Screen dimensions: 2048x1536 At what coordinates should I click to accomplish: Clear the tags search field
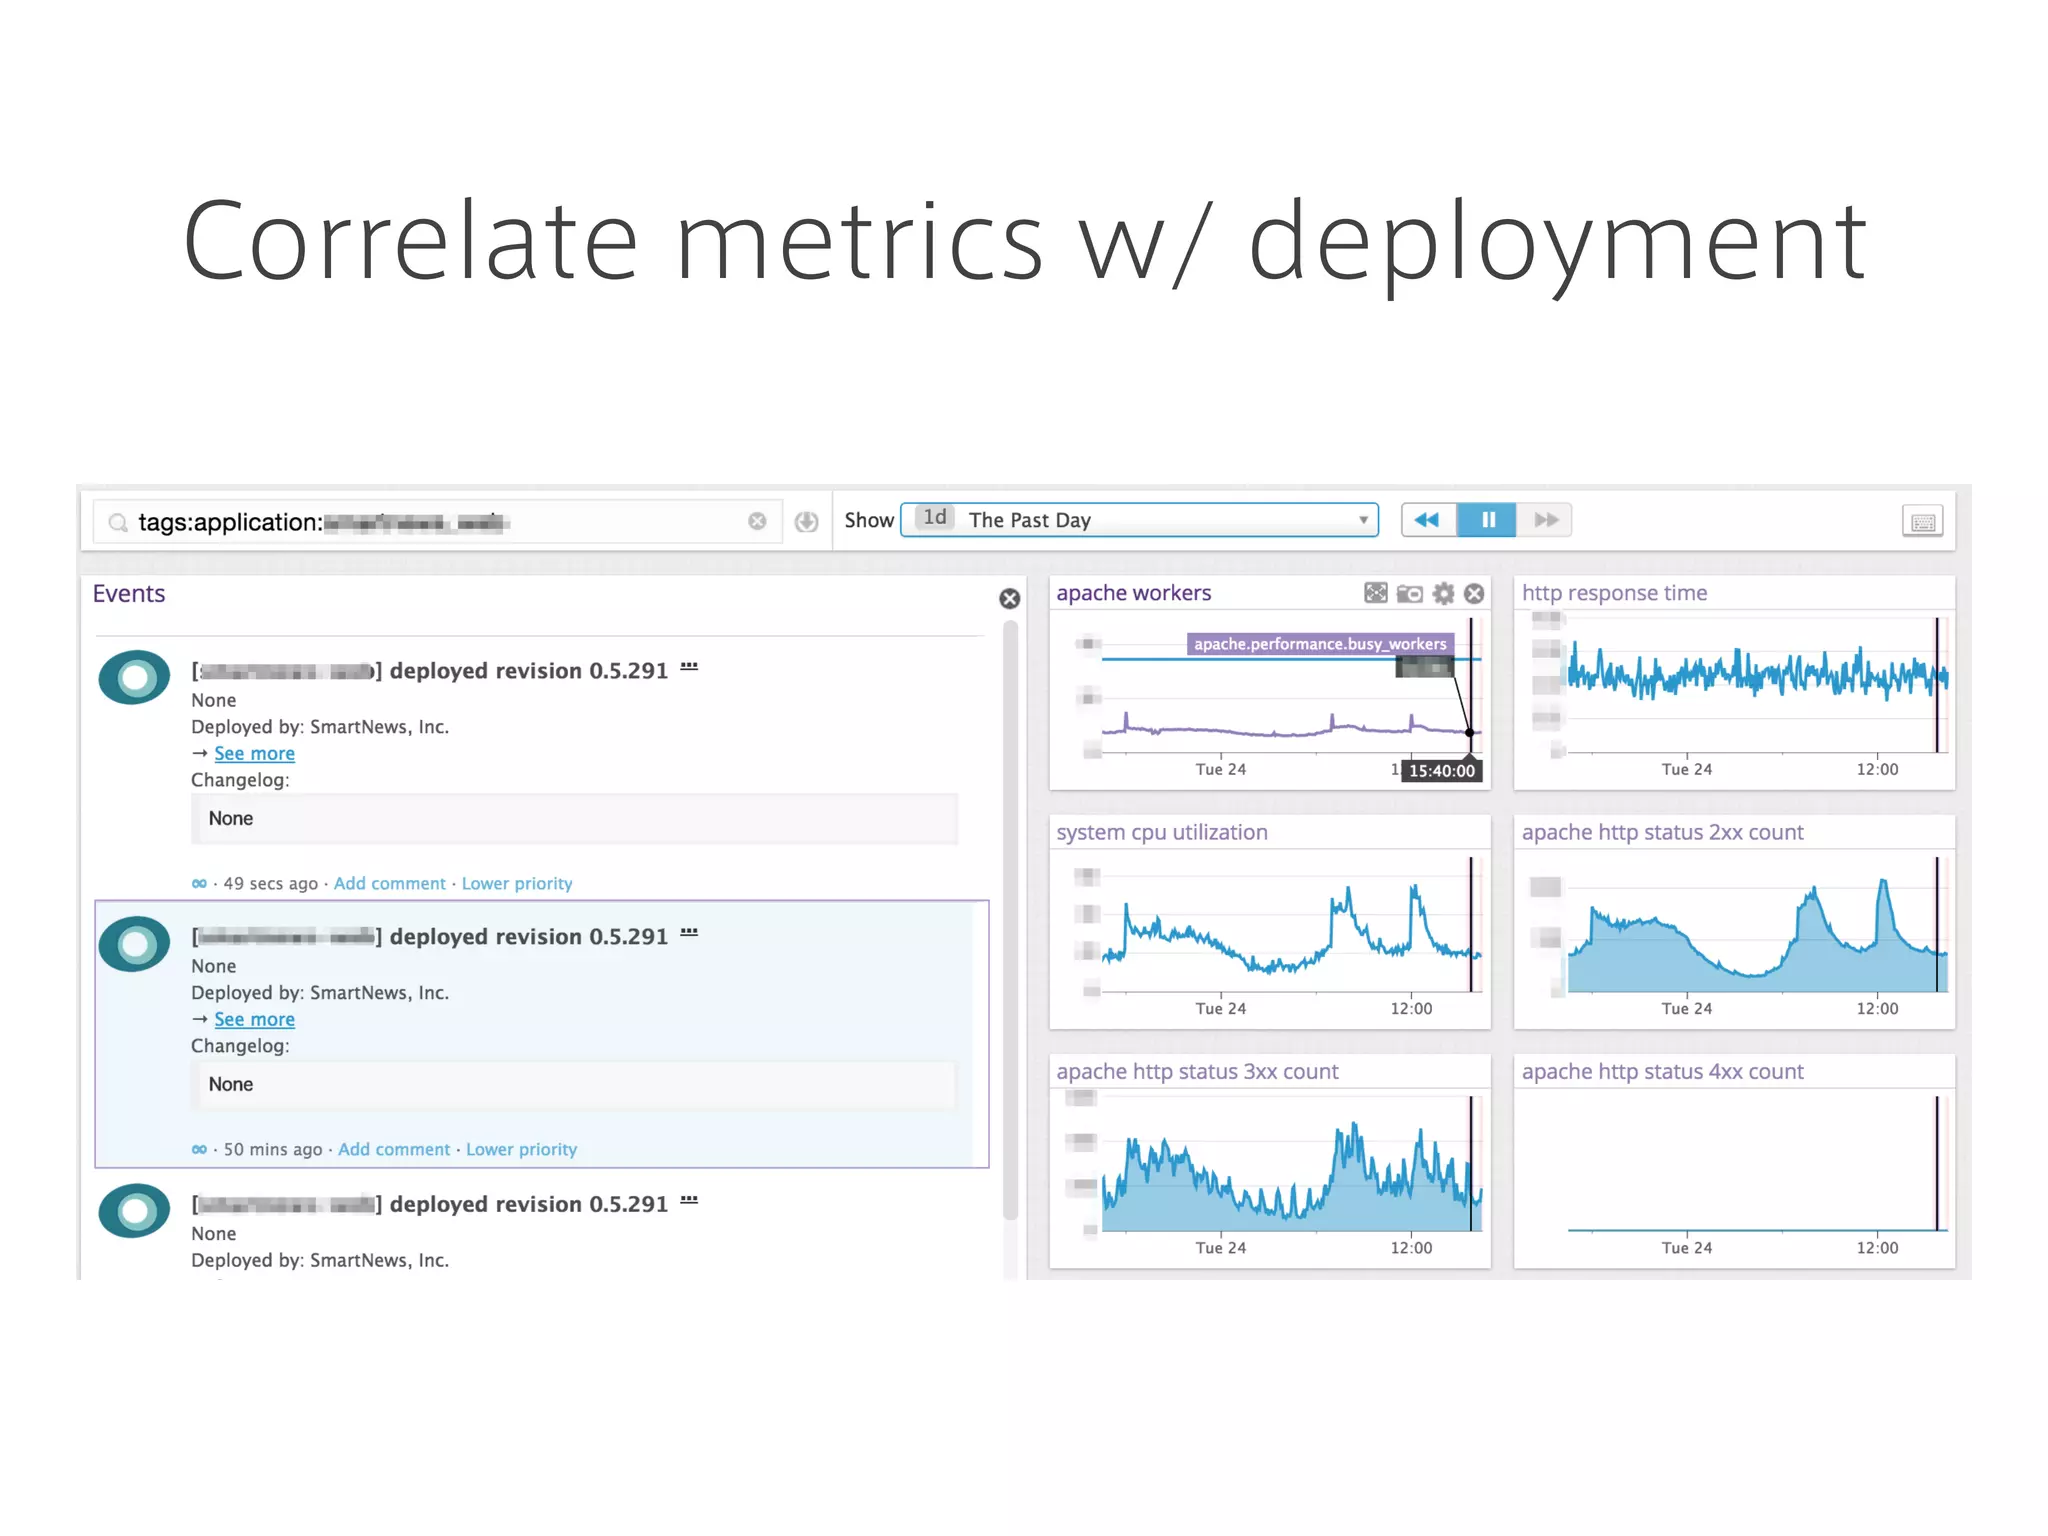(x=757, y=521)
